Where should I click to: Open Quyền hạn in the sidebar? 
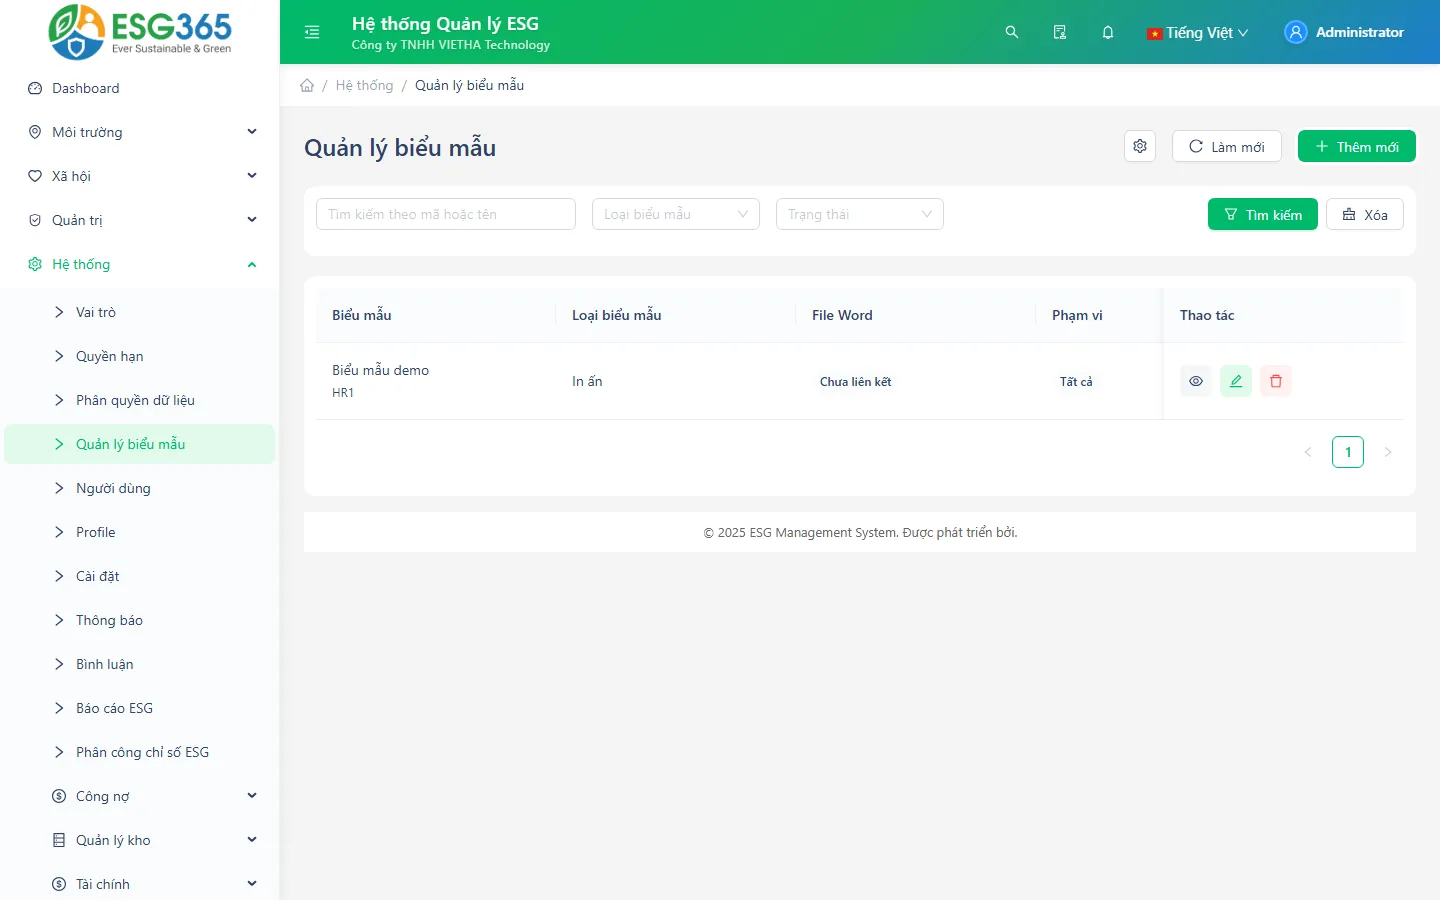tap(140, 356)
